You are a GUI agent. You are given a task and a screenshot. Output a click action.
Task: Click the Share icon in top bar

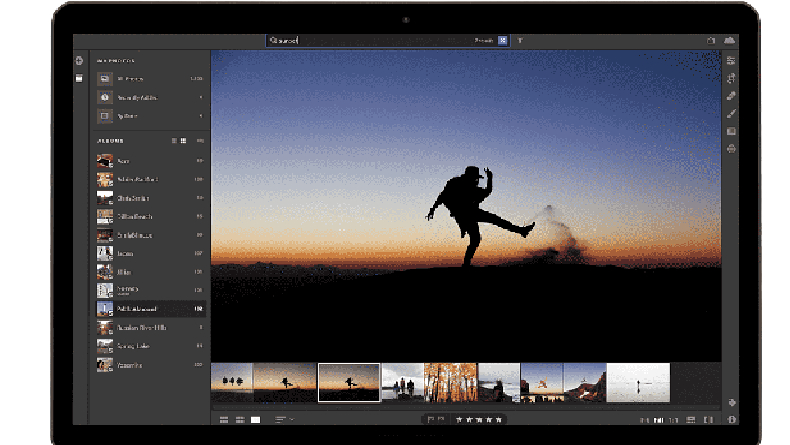pyautogui.click(x=711, y=40)
